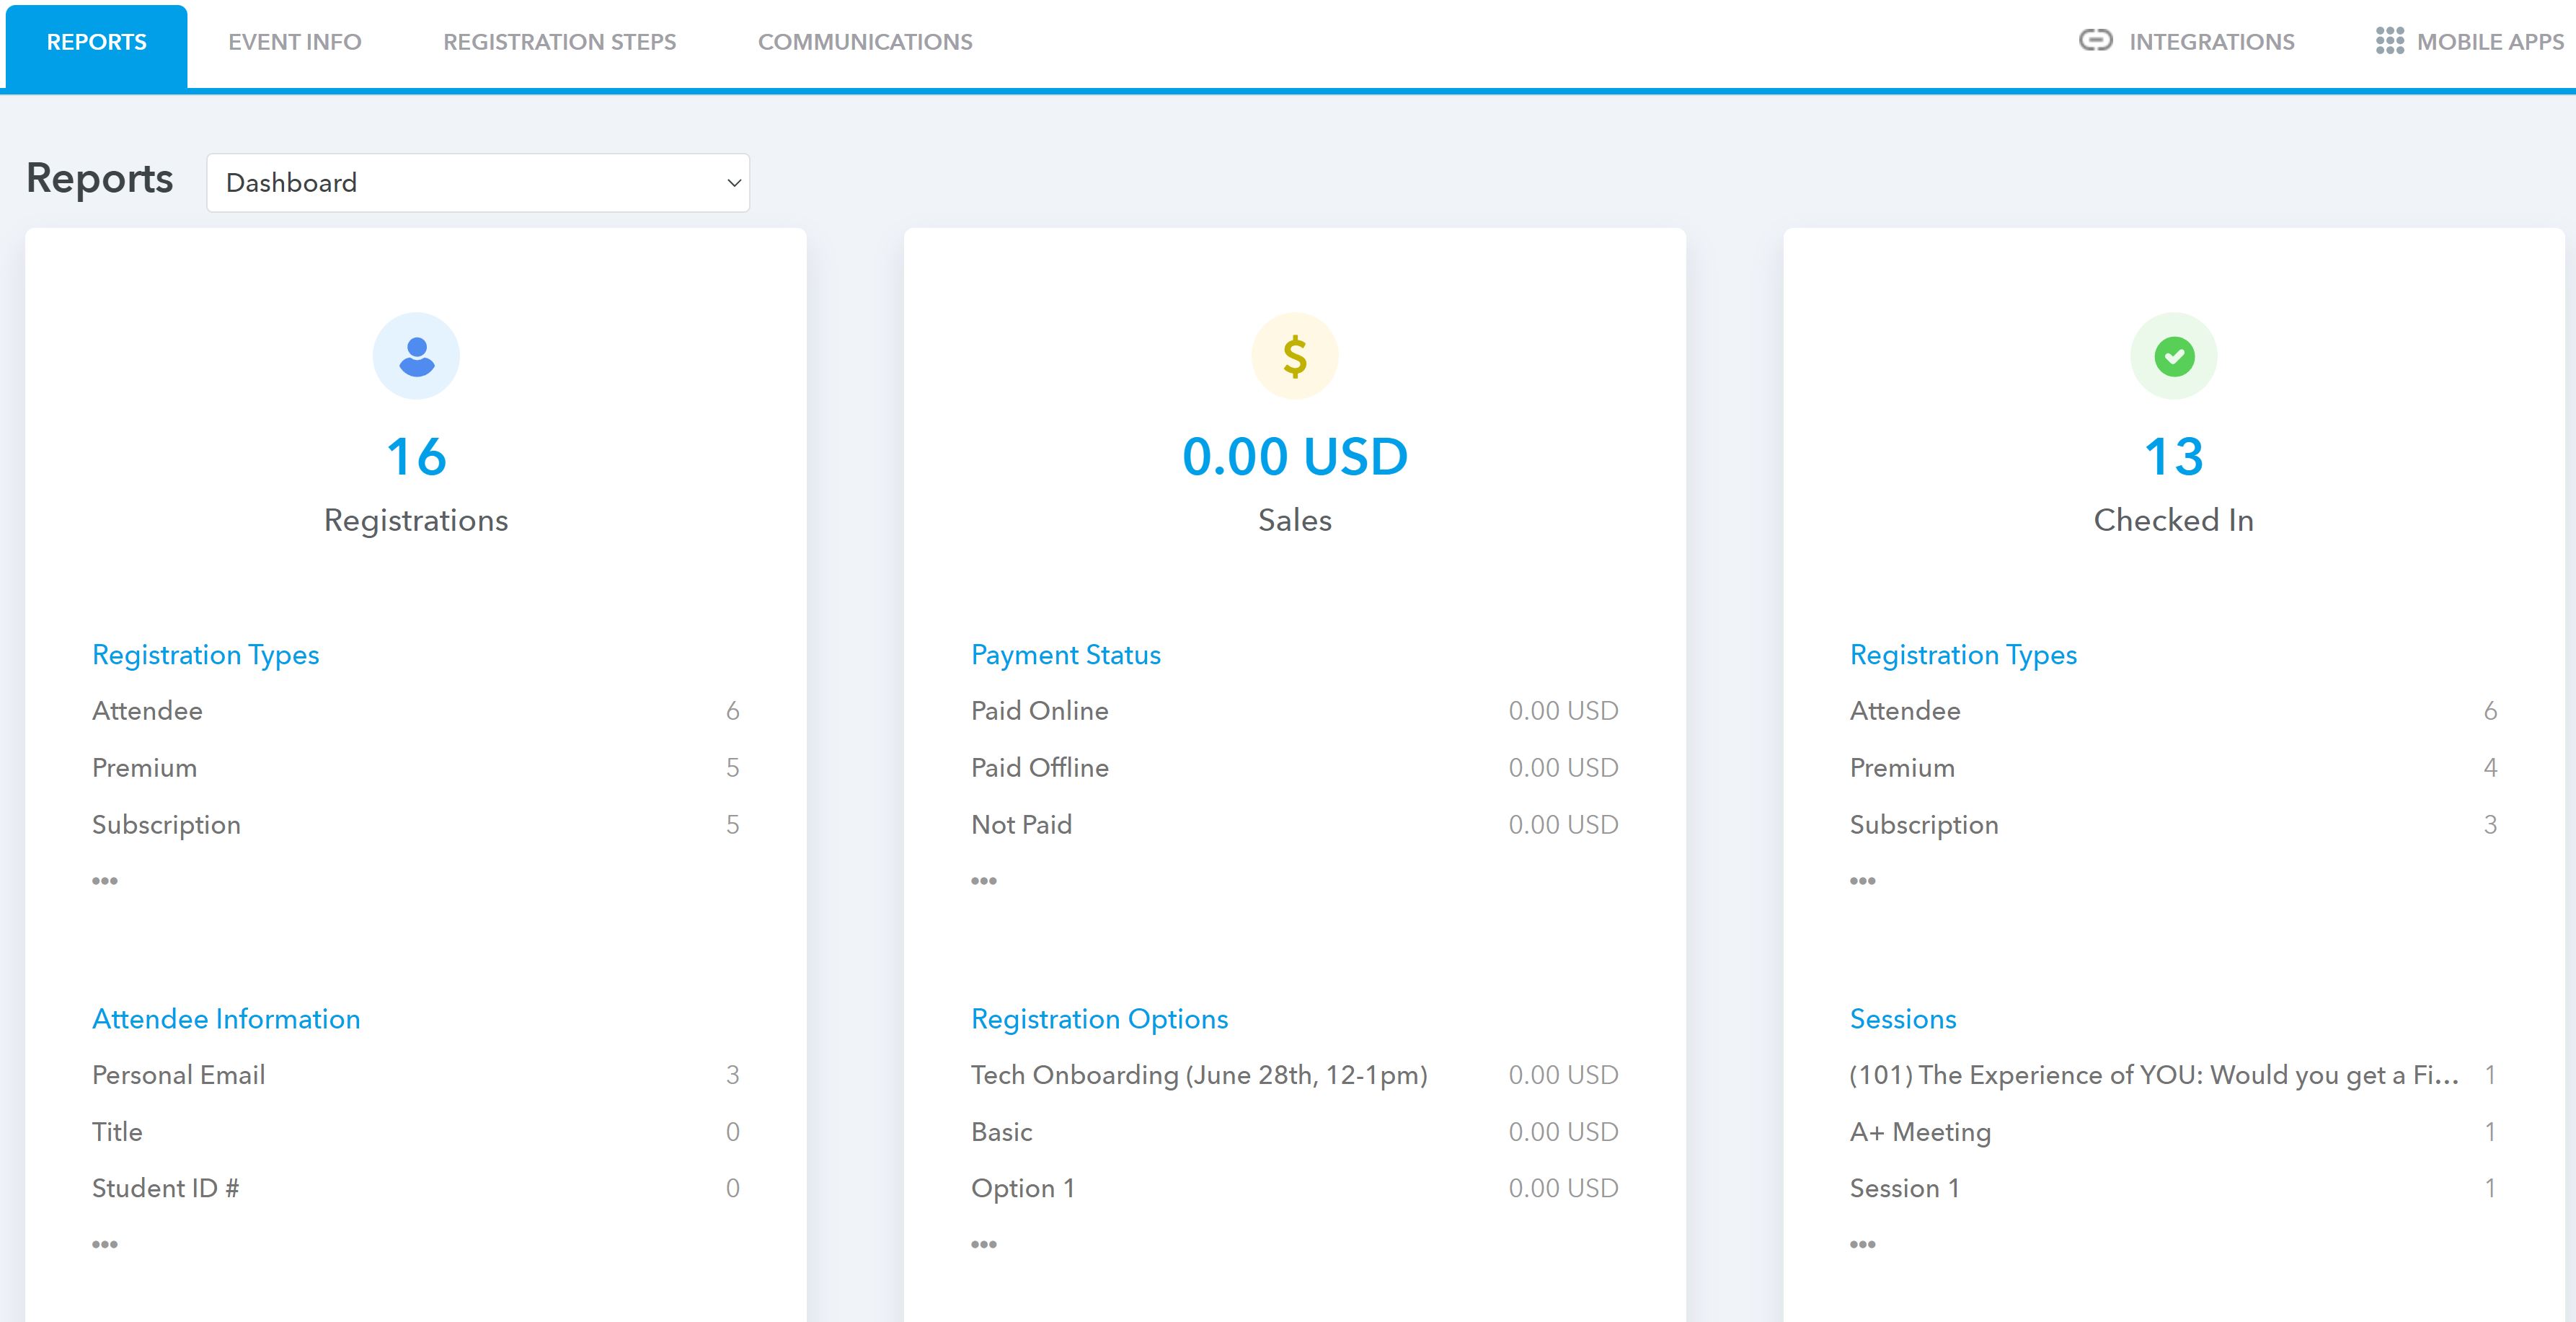Click the Communications menu item
Image resolution: width=2576 pixels, height=1322 pixels.
[866, 42]
